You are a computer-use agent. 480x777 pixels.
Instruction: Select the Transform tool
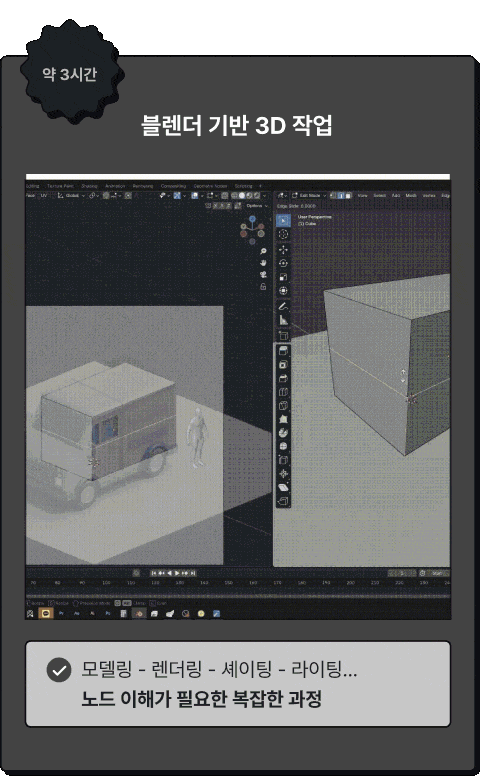pos(283,291)
